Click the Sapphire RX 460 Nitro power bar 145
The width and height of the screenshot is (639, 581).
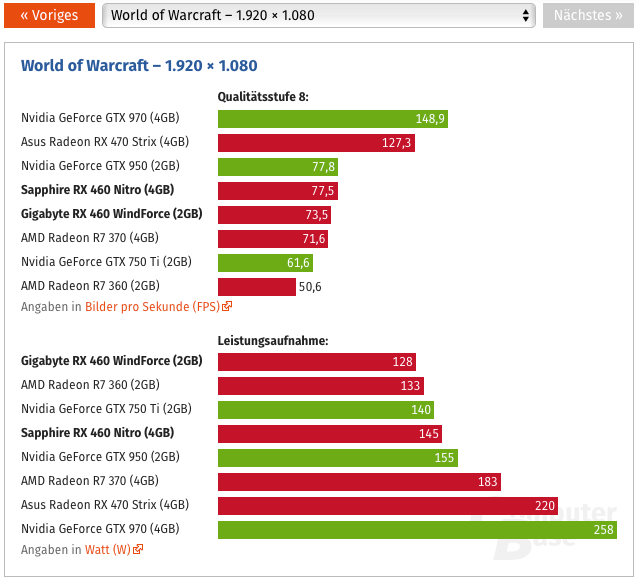coord(330,434)
